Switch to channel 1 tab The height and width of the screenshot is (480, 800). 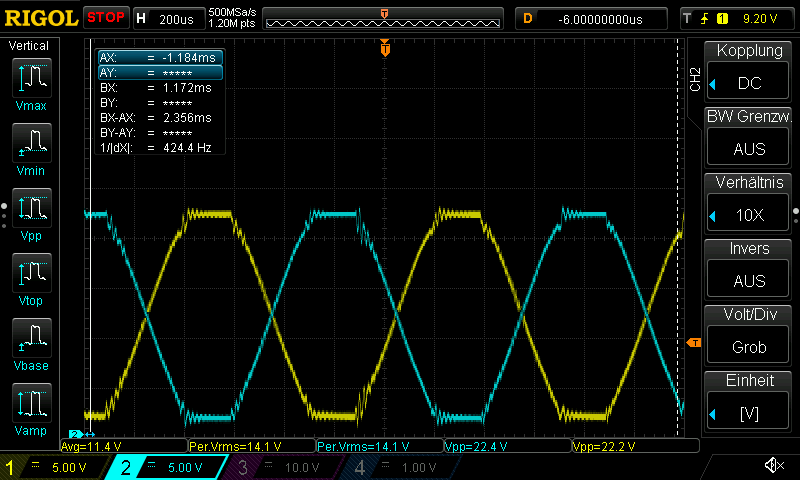pyautogui.click(x=50, y=467)
